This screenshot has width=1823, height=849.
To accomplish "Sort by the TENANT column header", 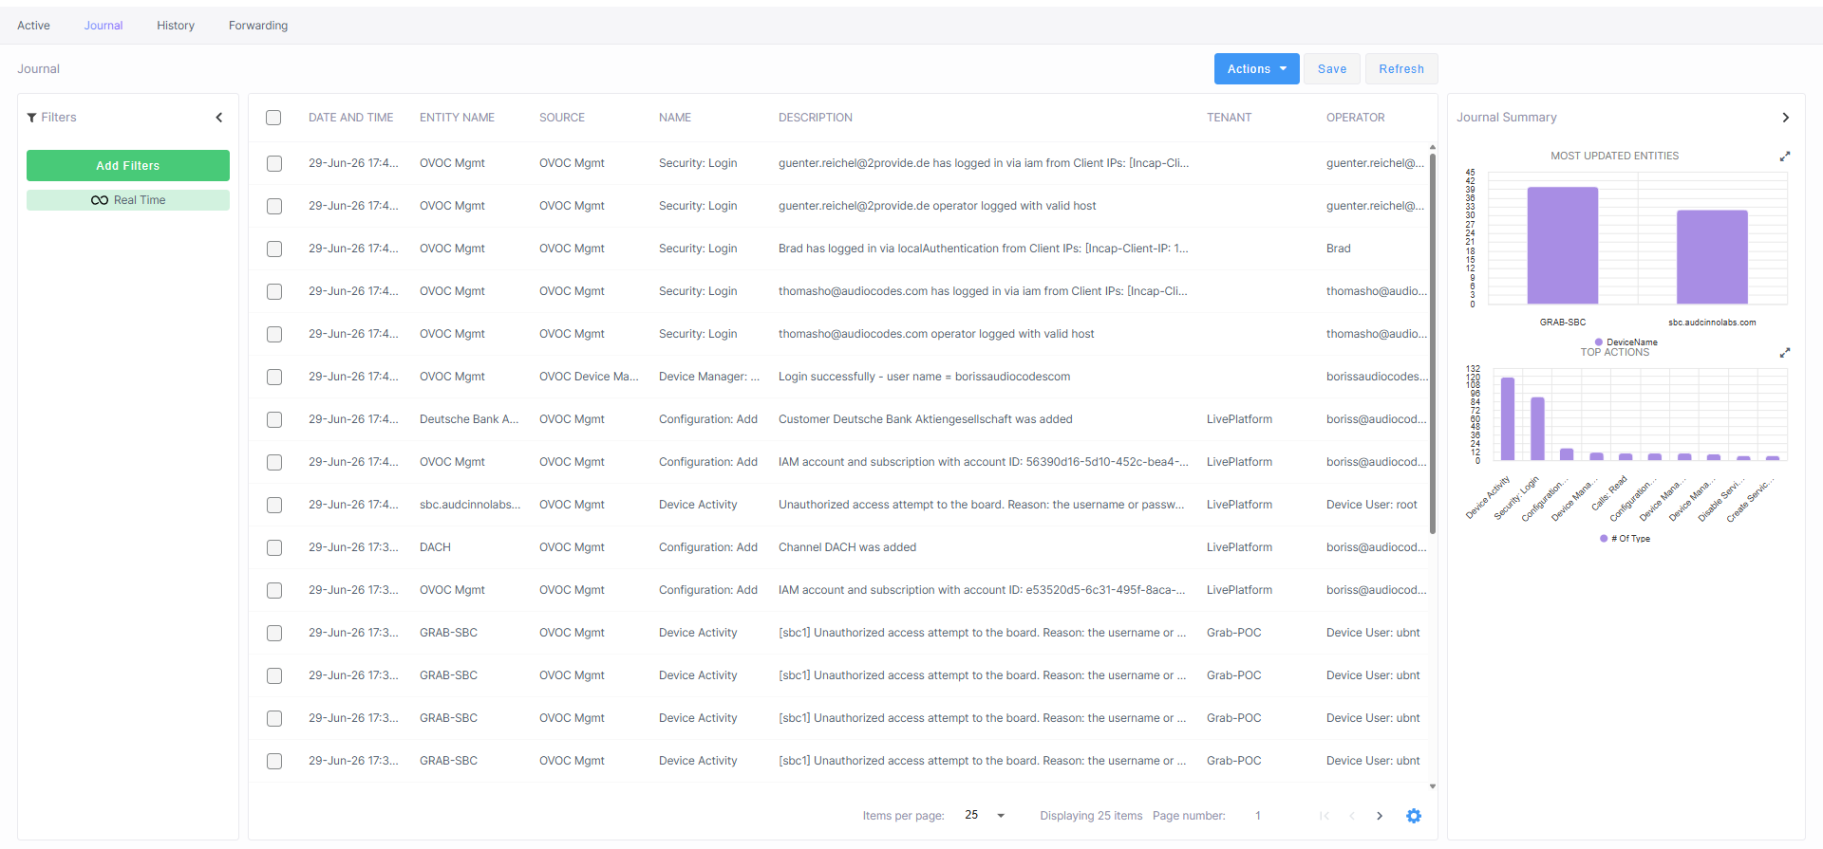I will click(x=1229, y=118).
